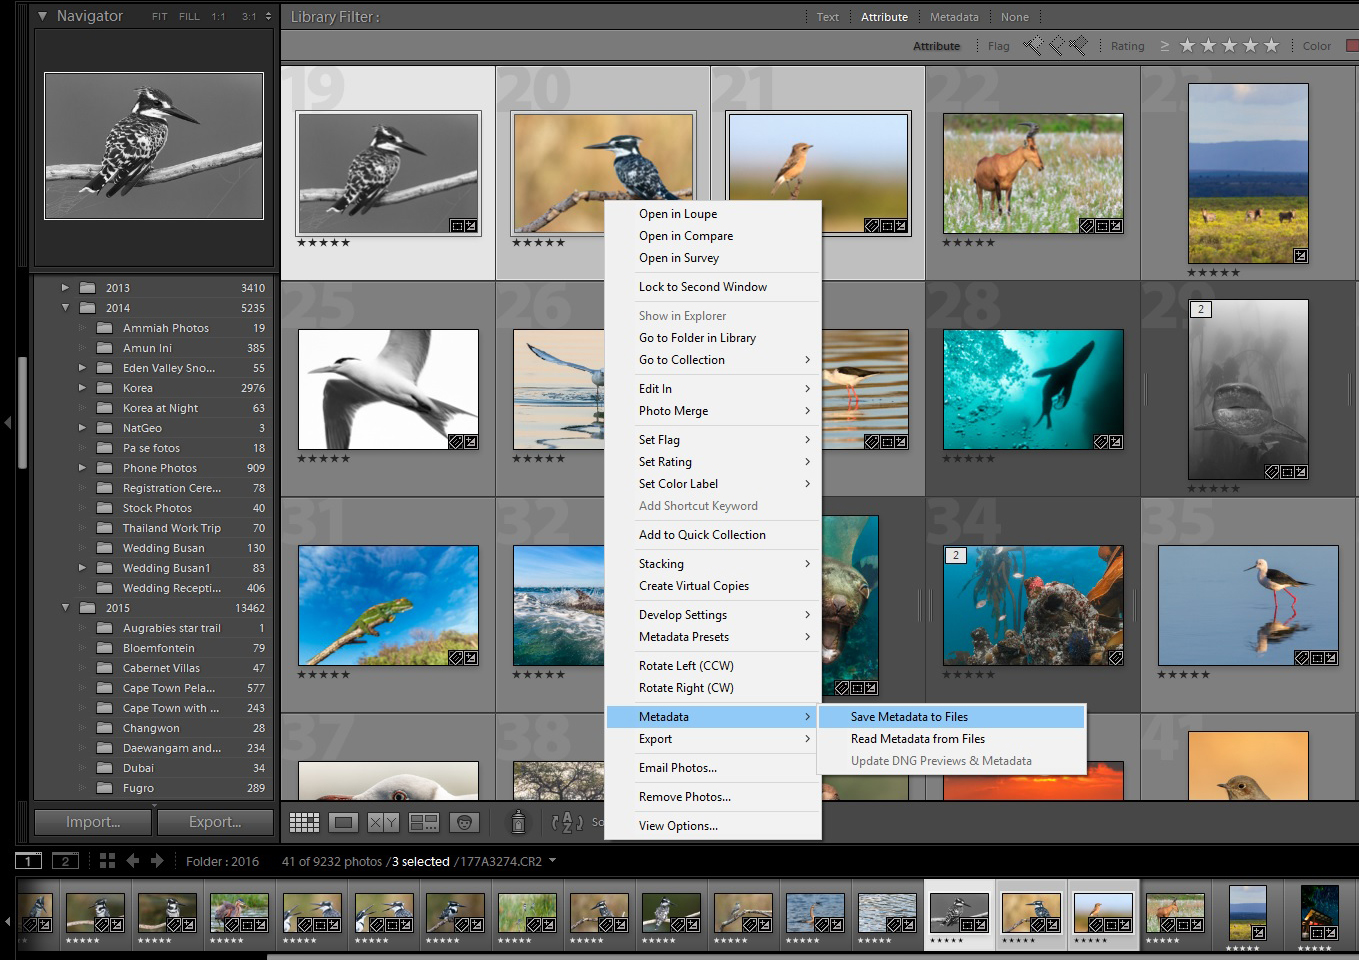1359x960 pixels.
Task: Set Navigator zoom to 1:1
Action: pyautogui.click(x=218, y=17)
